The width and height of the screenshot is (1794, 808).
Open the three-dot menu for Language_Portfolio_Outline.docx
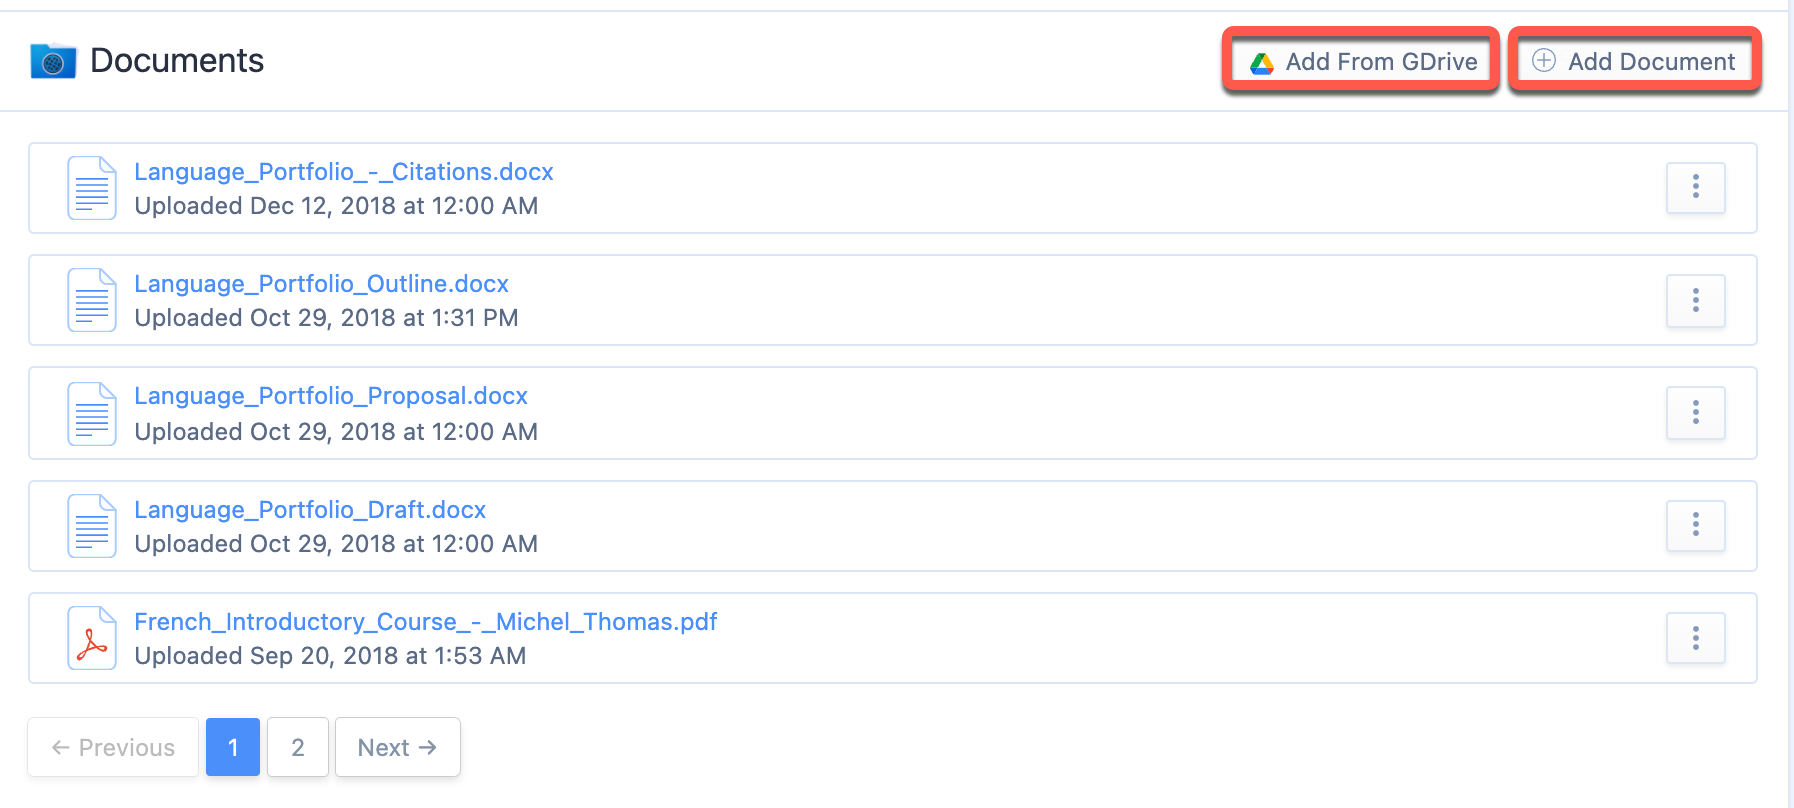[x=1696, y=300]
